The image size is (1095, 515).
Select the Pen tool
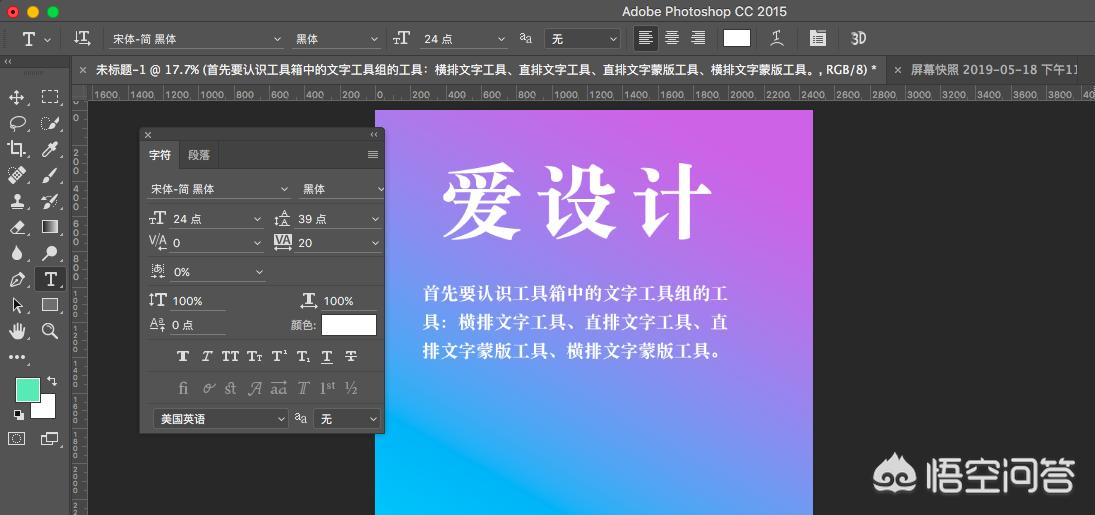pos(17,280)
